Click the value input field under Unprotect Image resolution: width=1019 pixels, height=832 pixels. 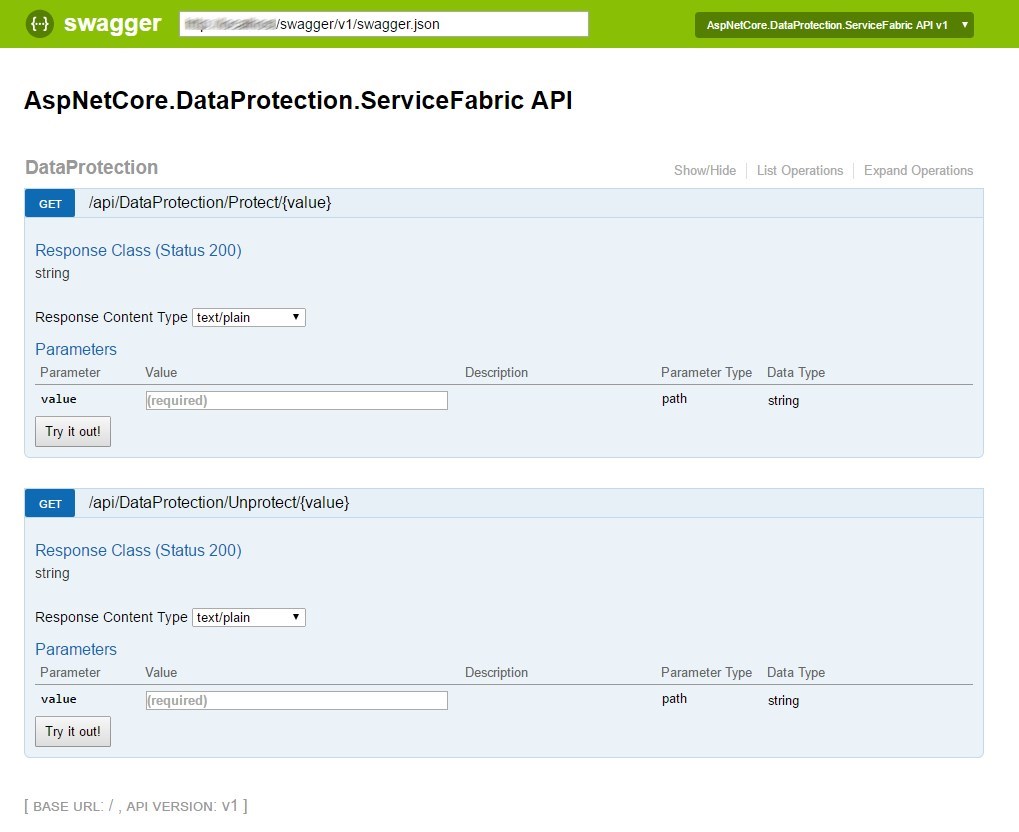pyautogui.click(x=296, y=700)
